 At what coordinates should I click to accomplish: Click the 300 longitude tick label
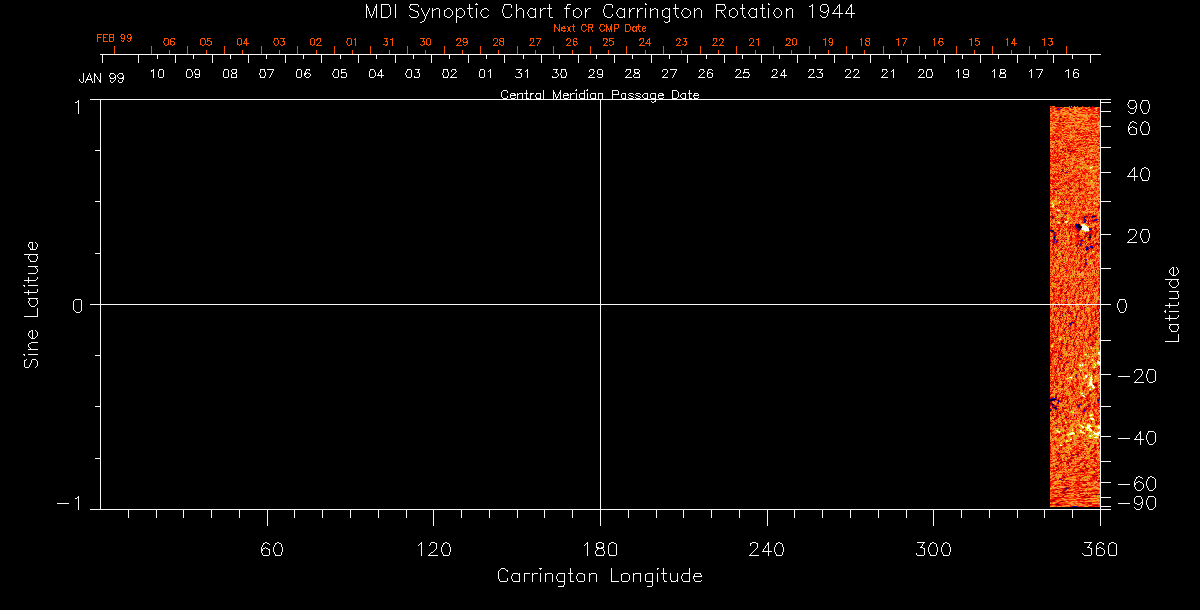click(x=932, y=548)
